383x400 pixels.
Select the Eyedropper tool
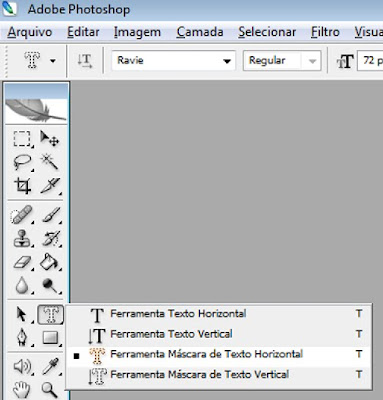pos(51,366)
